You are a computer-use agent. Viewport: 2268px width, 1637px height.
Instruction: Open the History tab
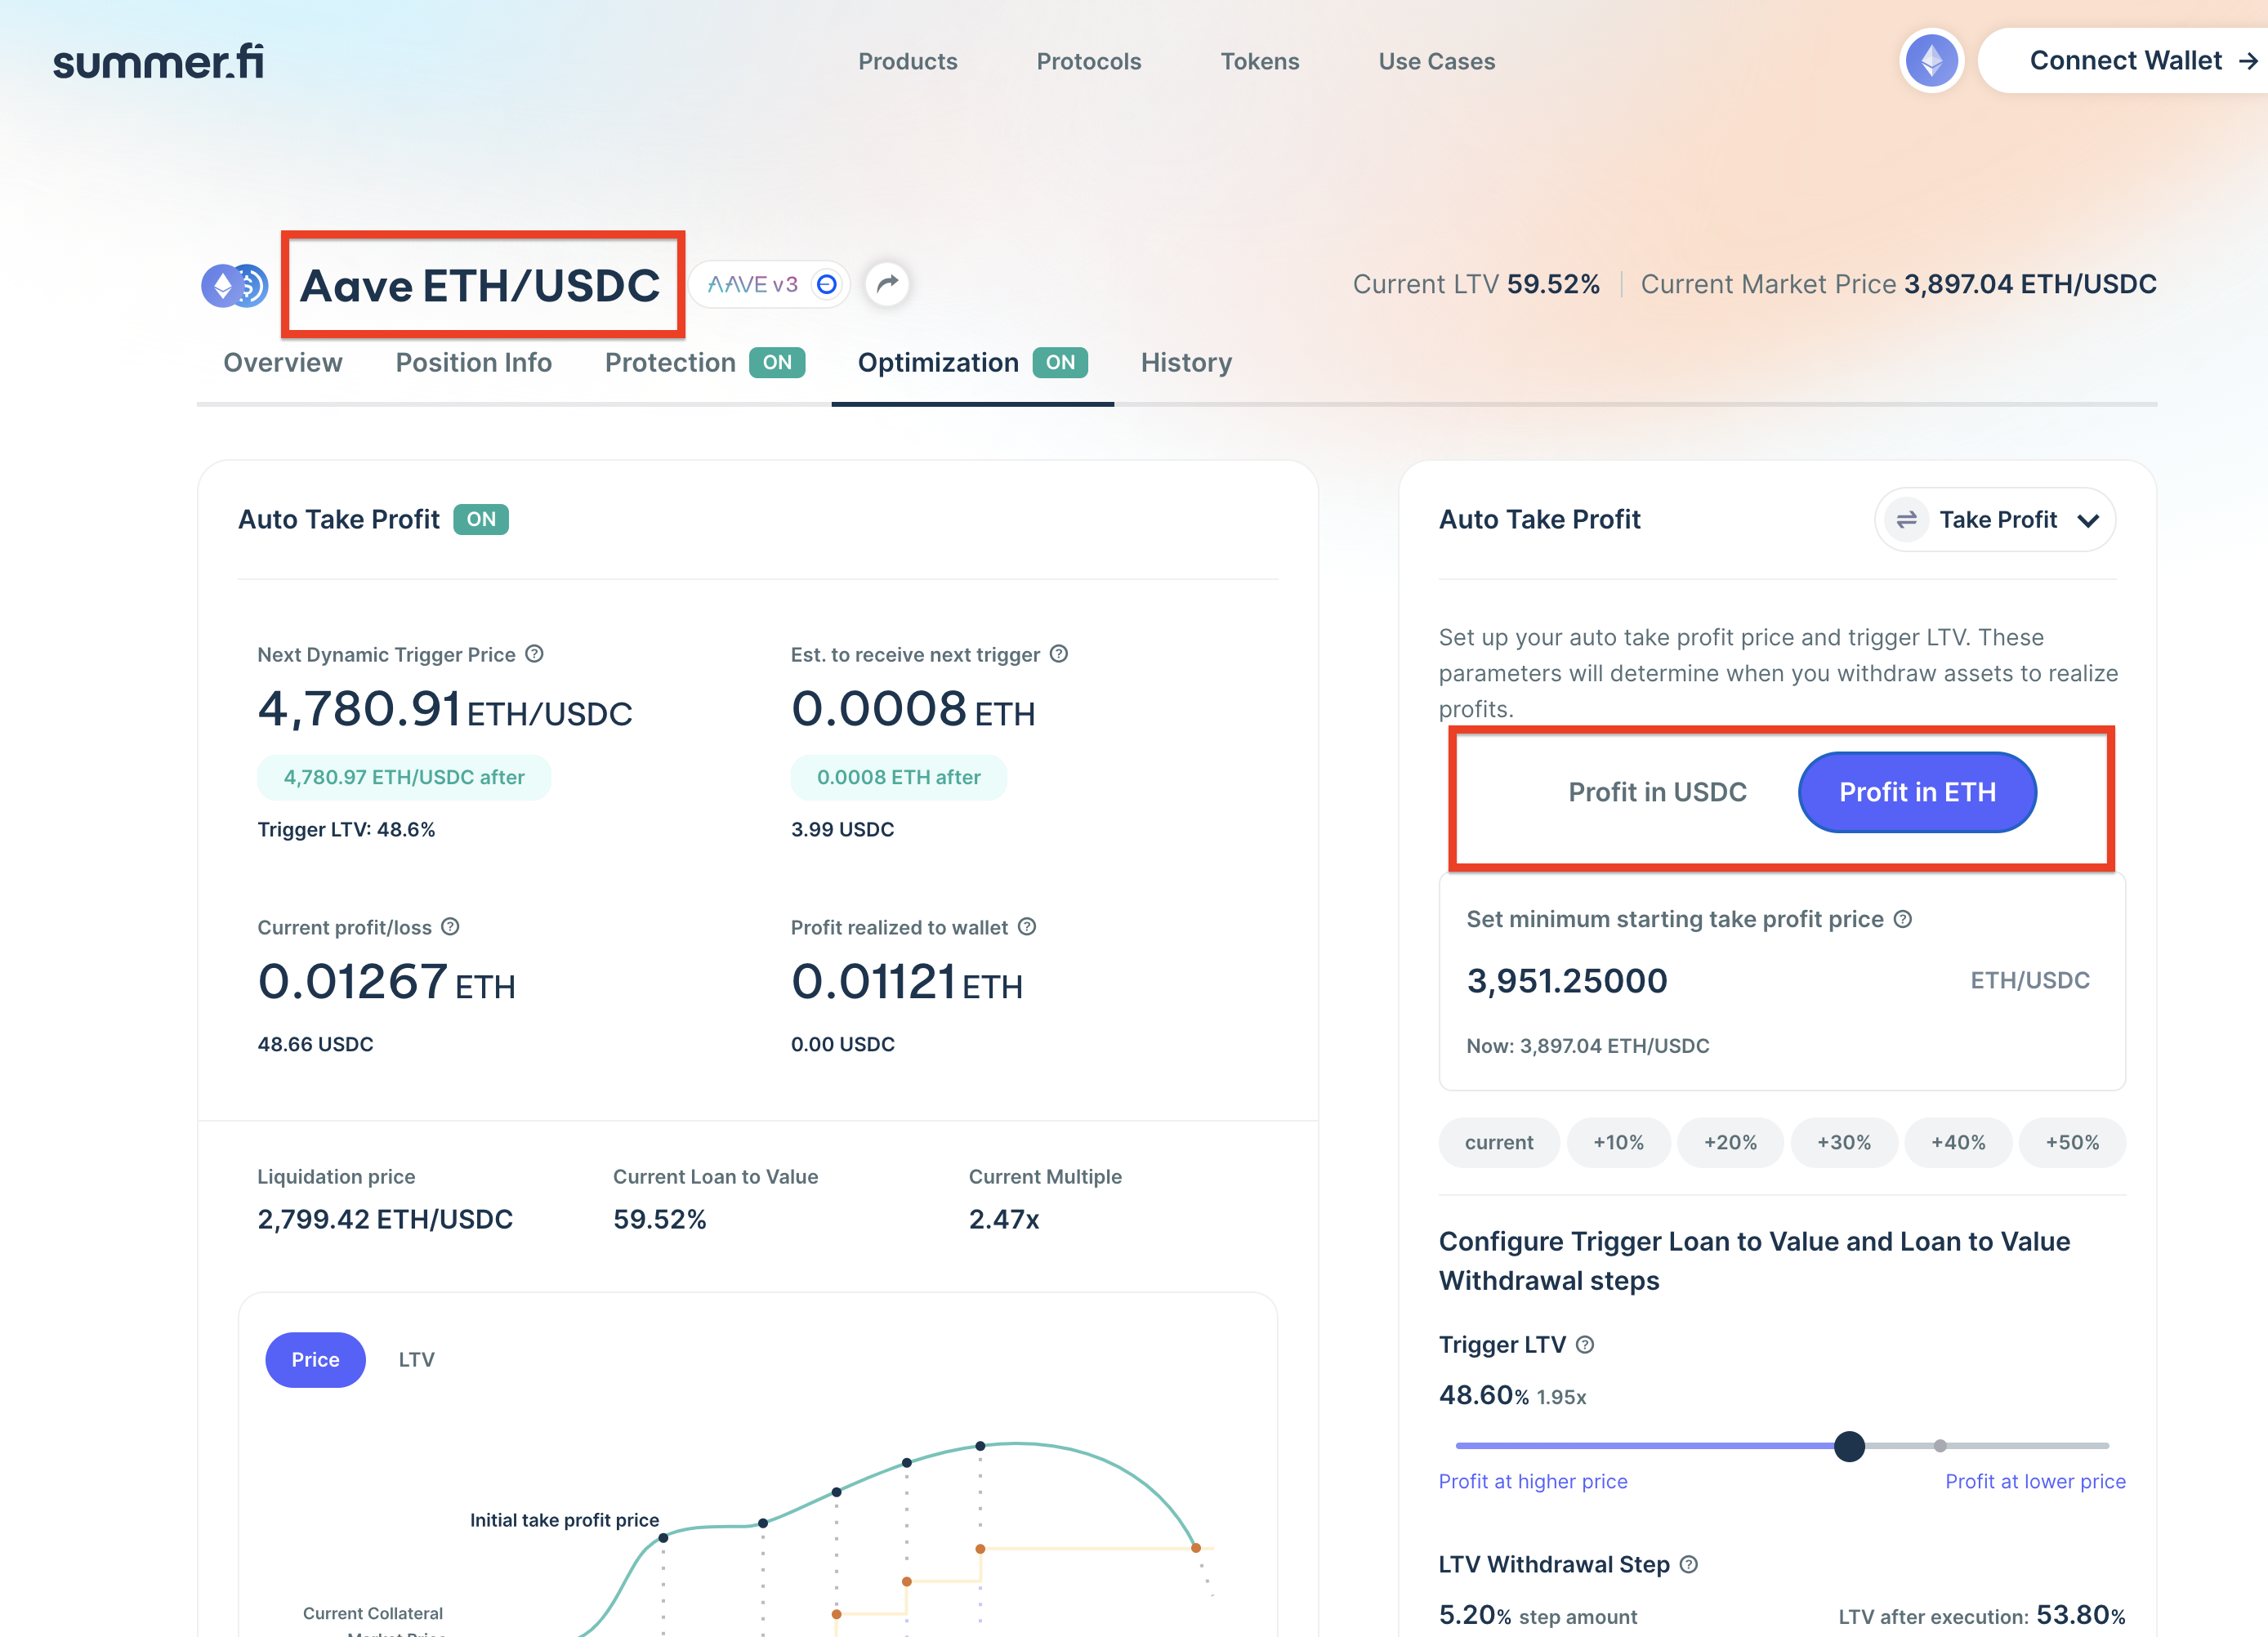(1186, 363)
